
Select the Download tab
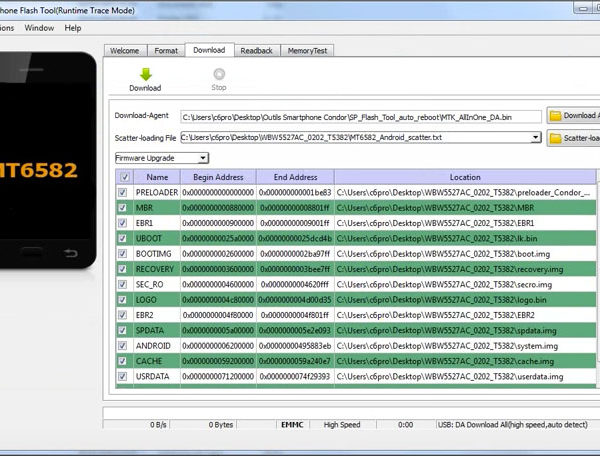click(209, 50)
